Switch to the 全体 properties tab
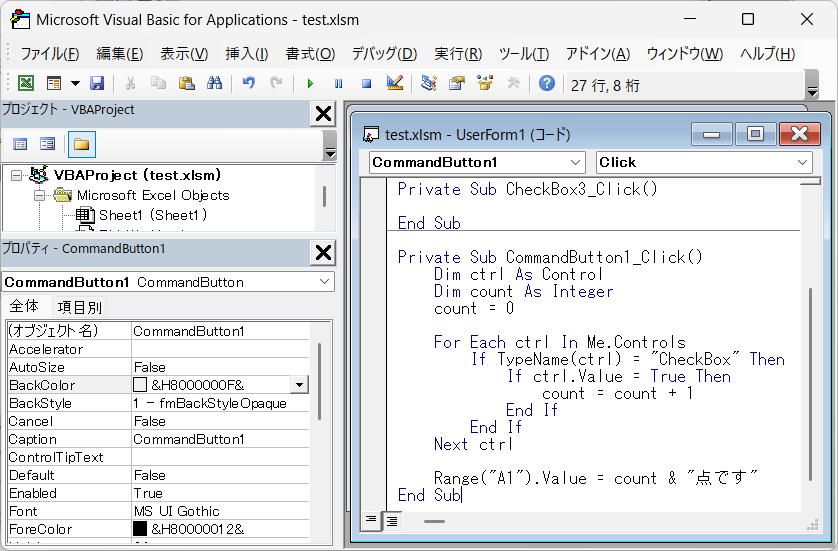This screenshot has width=838, height=551. pyautogui.click(x=24, y=306)
